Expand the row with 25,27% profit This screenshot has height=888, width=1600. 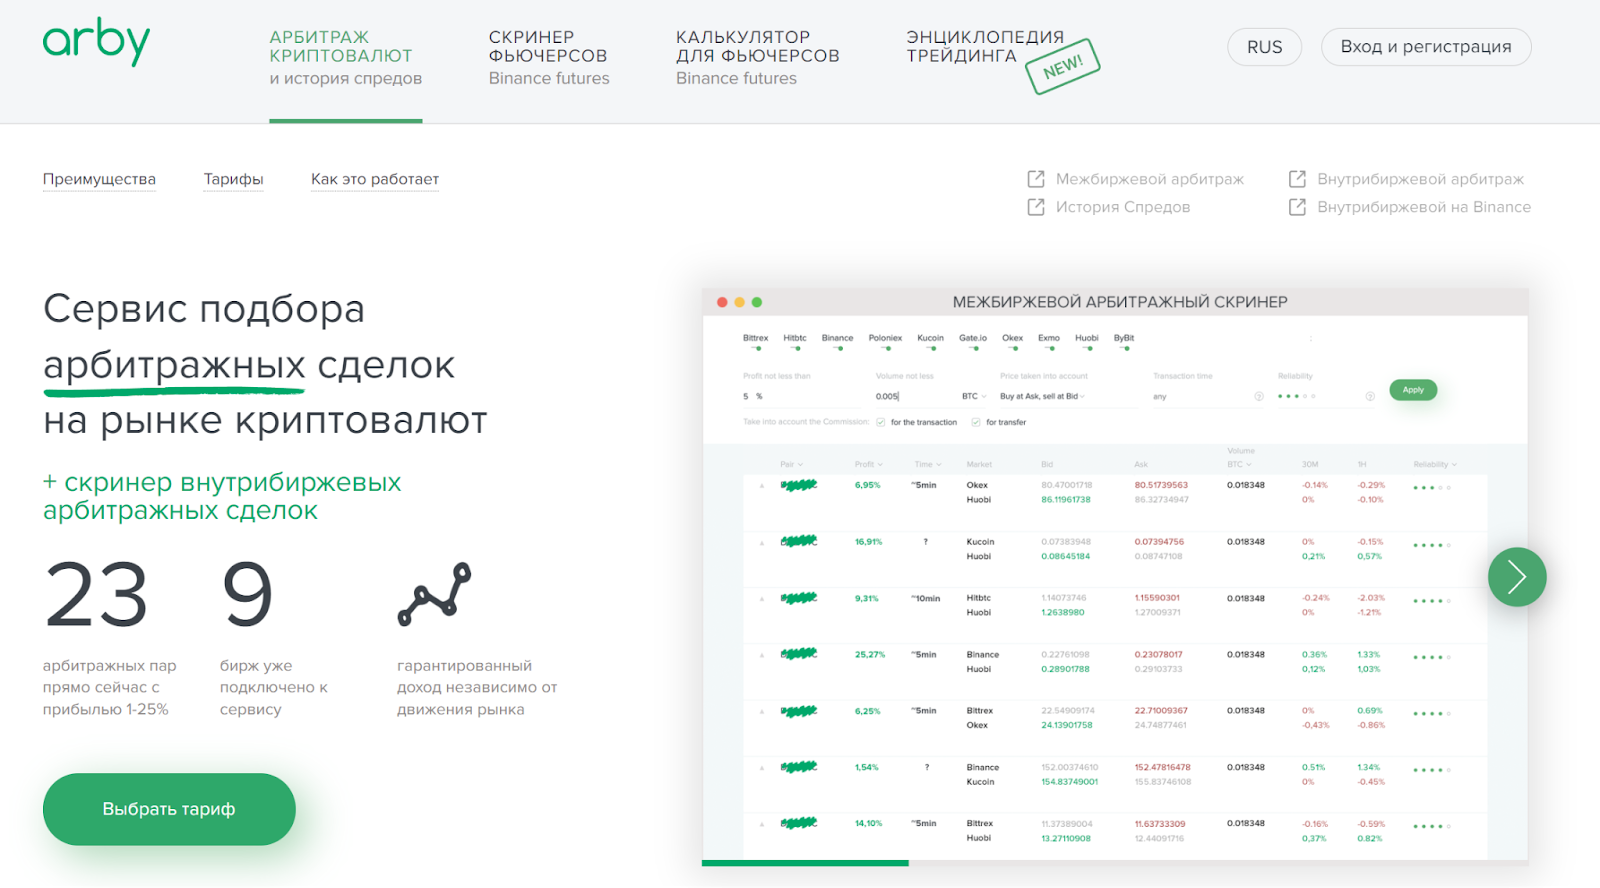coord(762,655)
